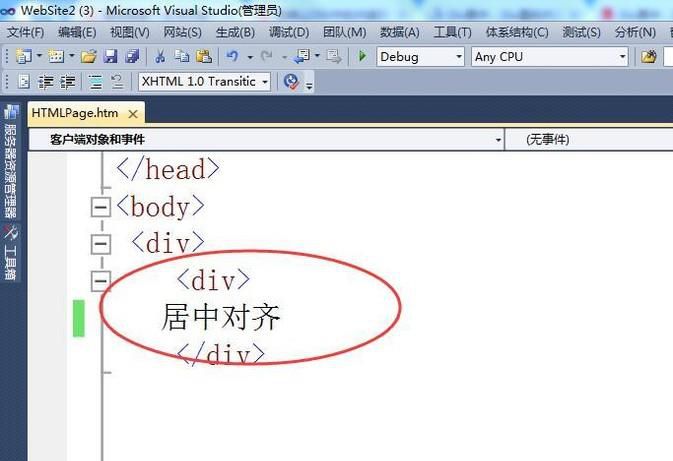Click the New Project icon
The width and height of the screenshot is (673, 461).
click(23, 57)
